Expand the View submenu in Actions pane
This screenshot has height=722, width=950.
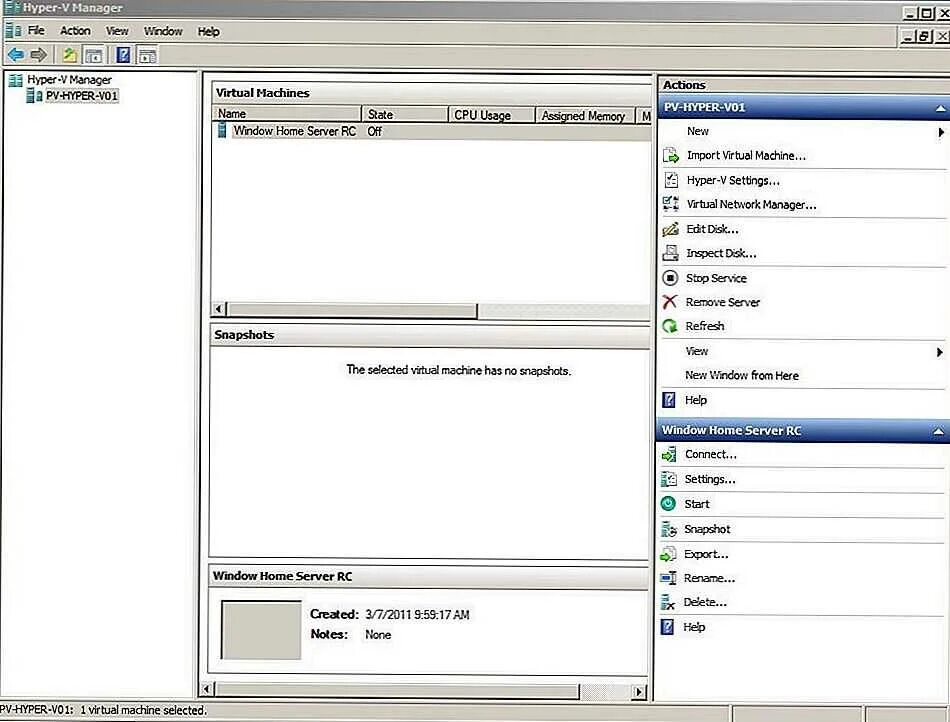point(940,352)
